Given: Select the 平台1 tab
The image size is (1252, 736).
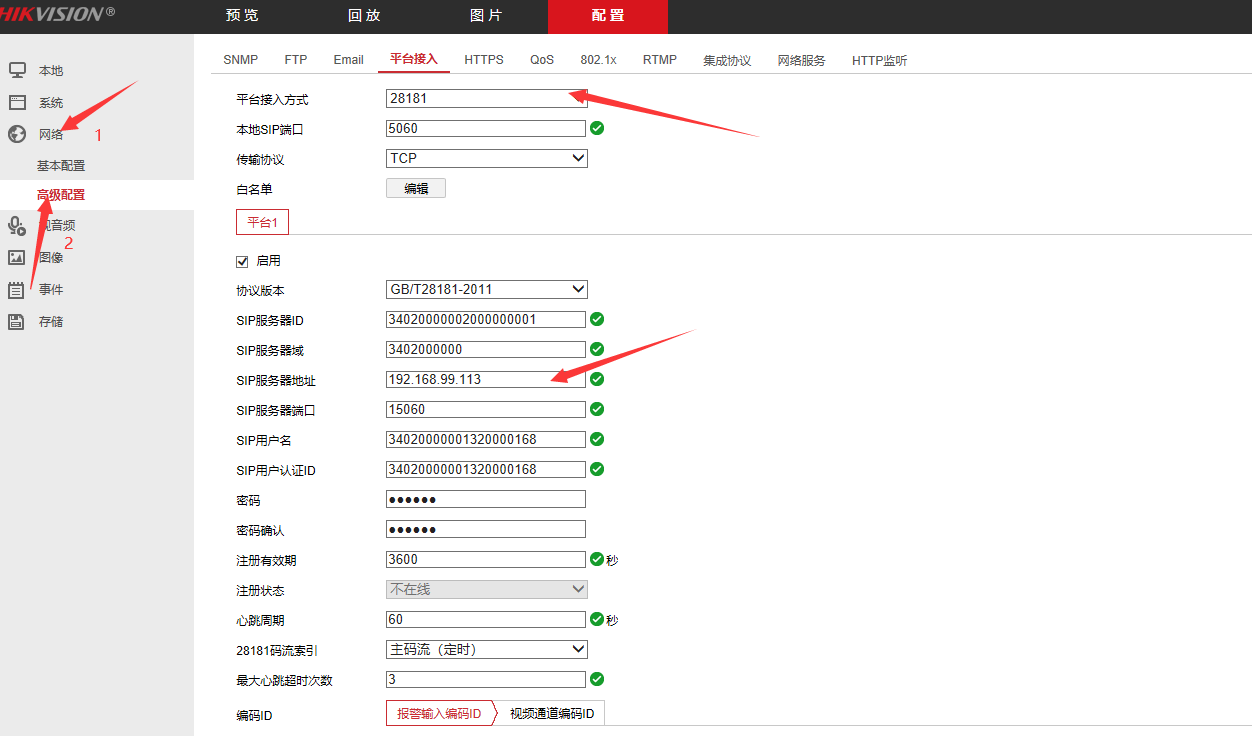Looking at the screenshot, I should (262, 222).
